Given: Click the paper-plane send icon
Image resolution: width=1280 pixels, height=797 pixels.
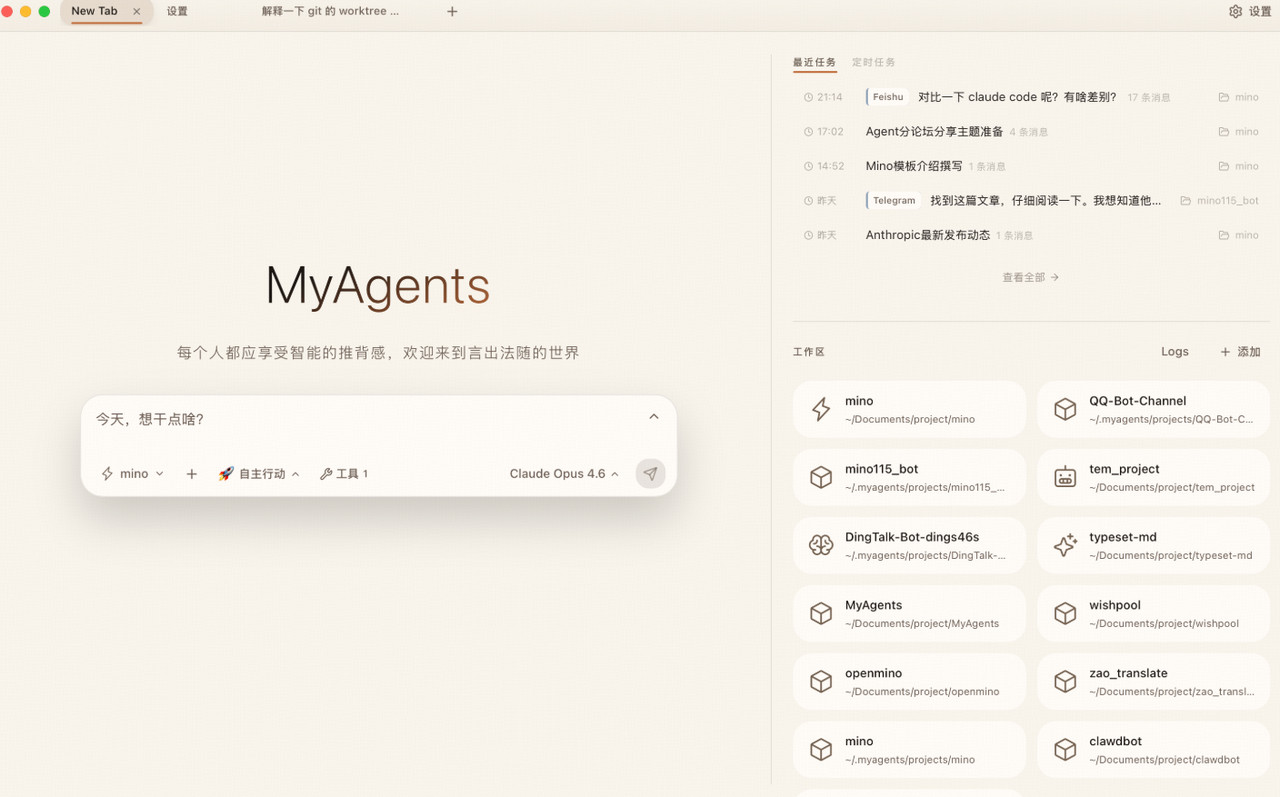Looking at the screenshot, I should click(650, 474).
